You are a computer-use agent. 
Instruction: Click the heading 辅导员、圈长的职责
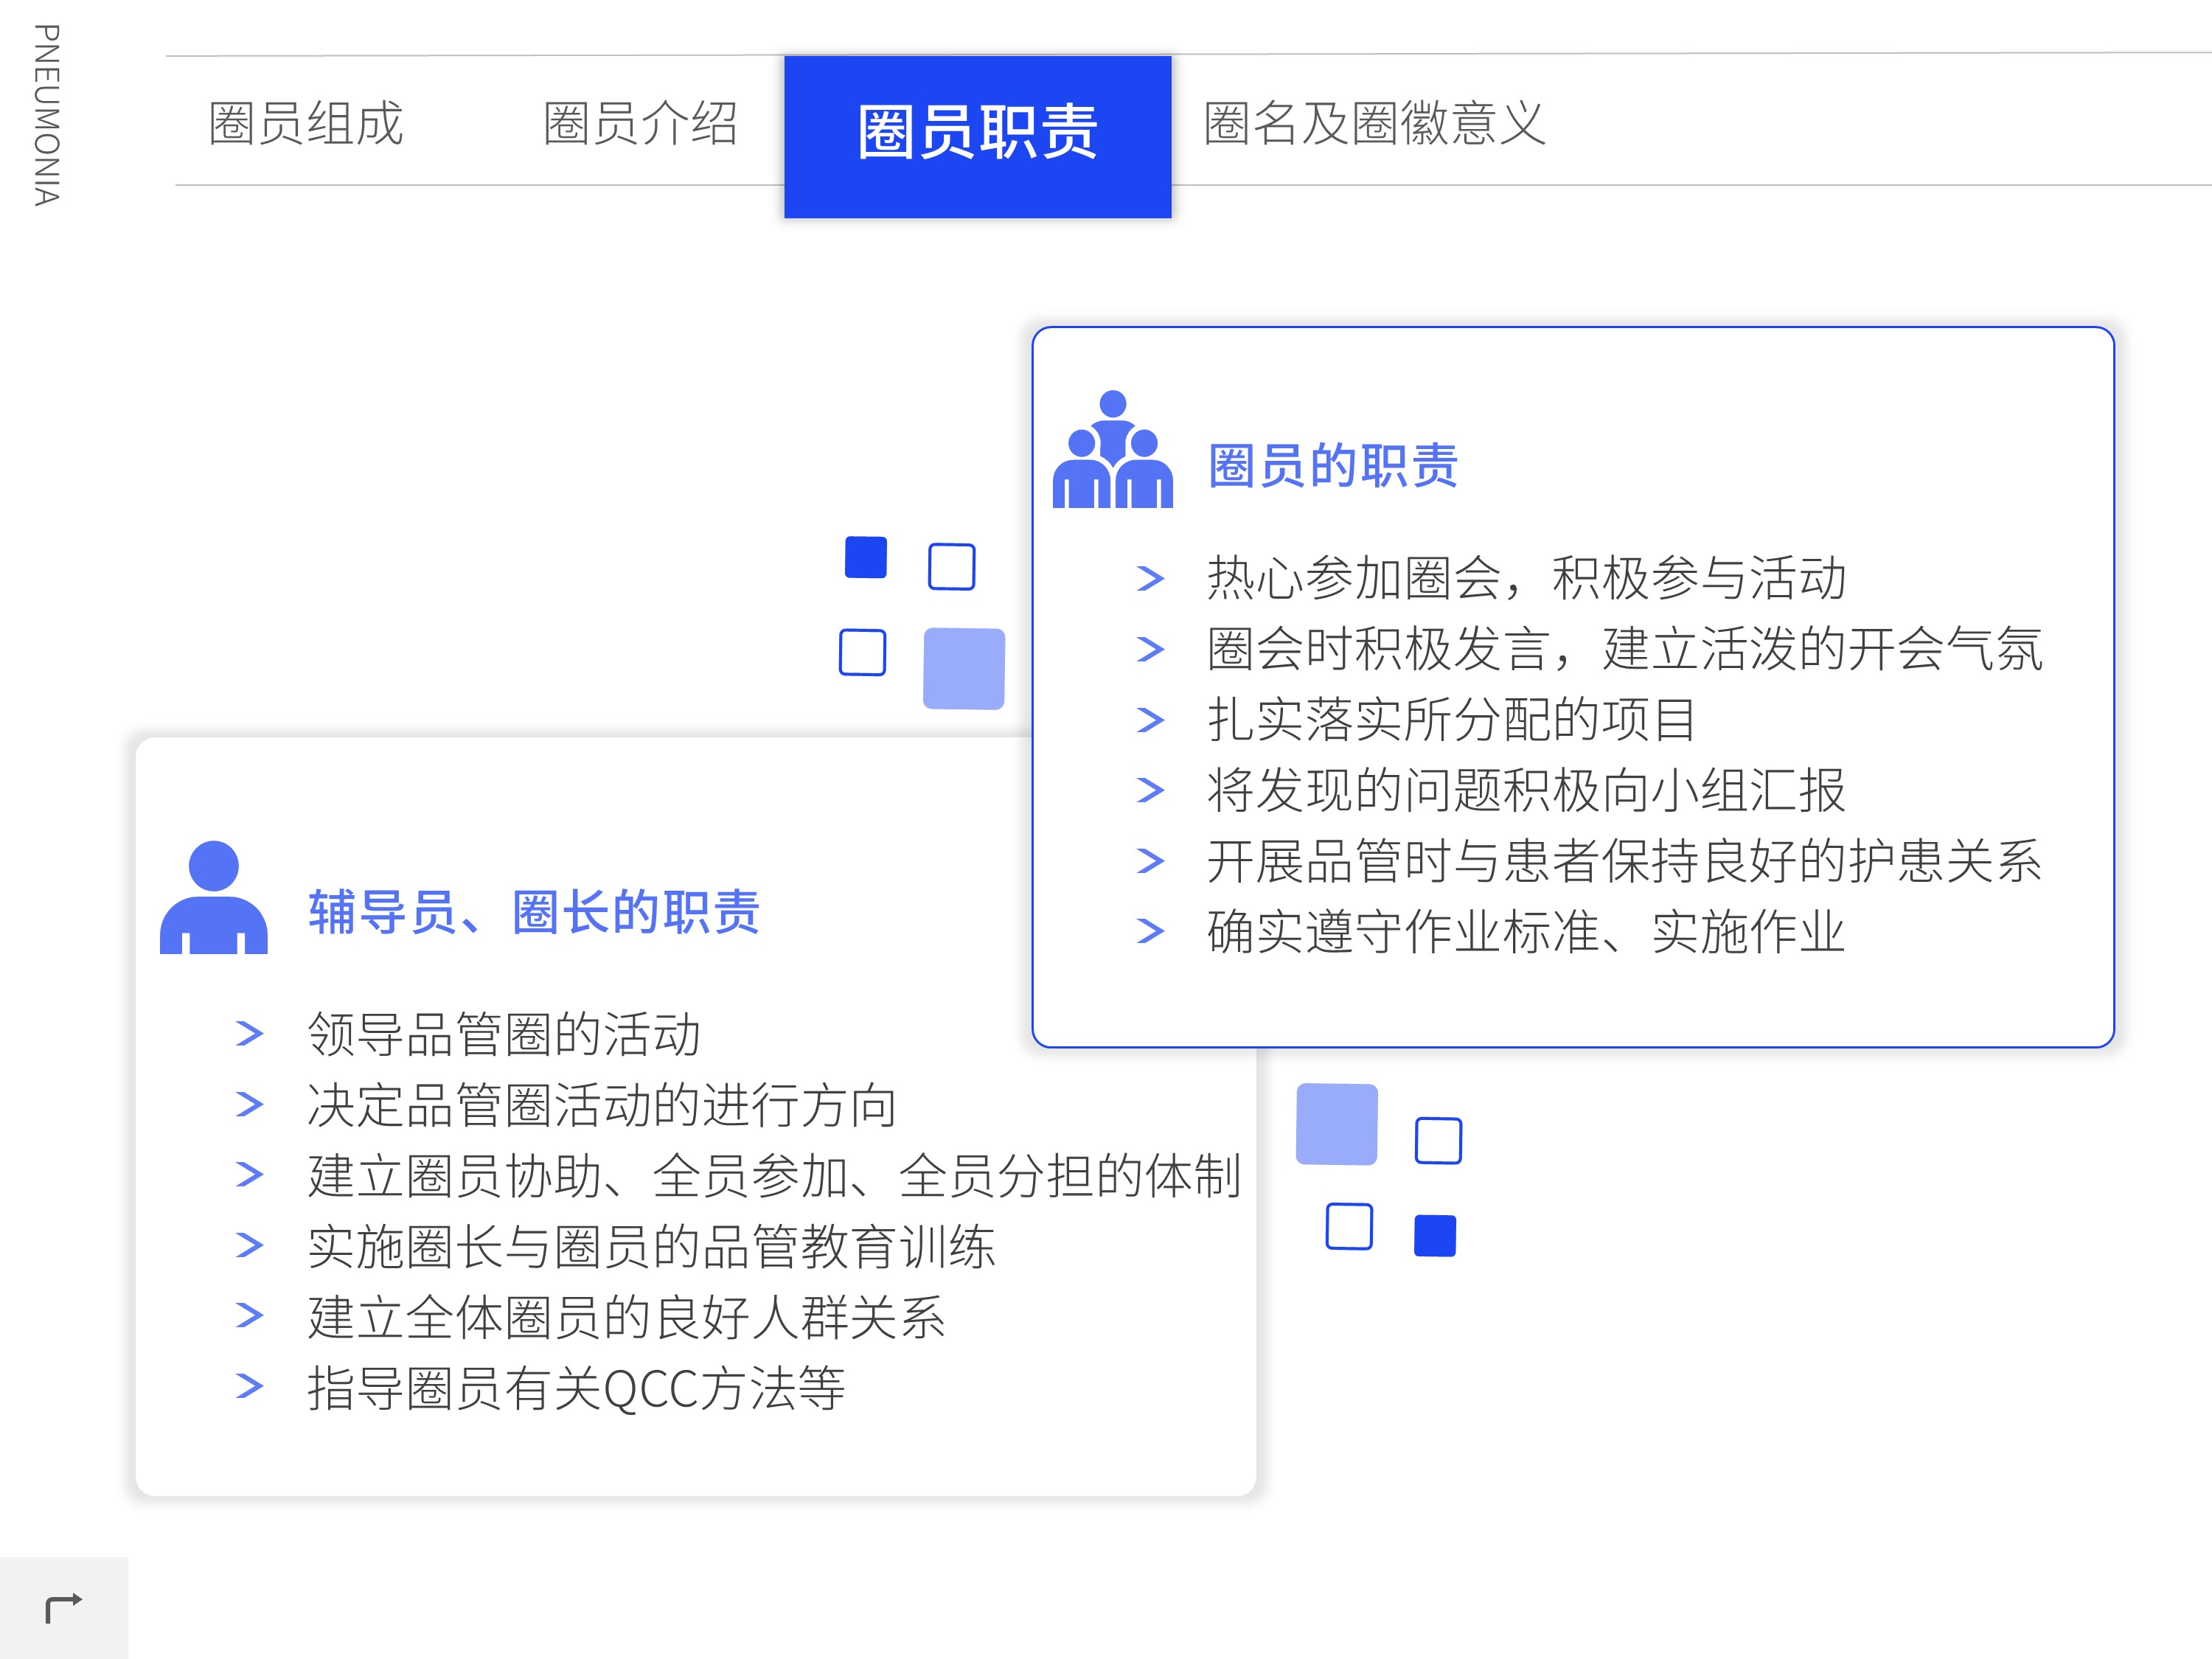coord(534,912)
